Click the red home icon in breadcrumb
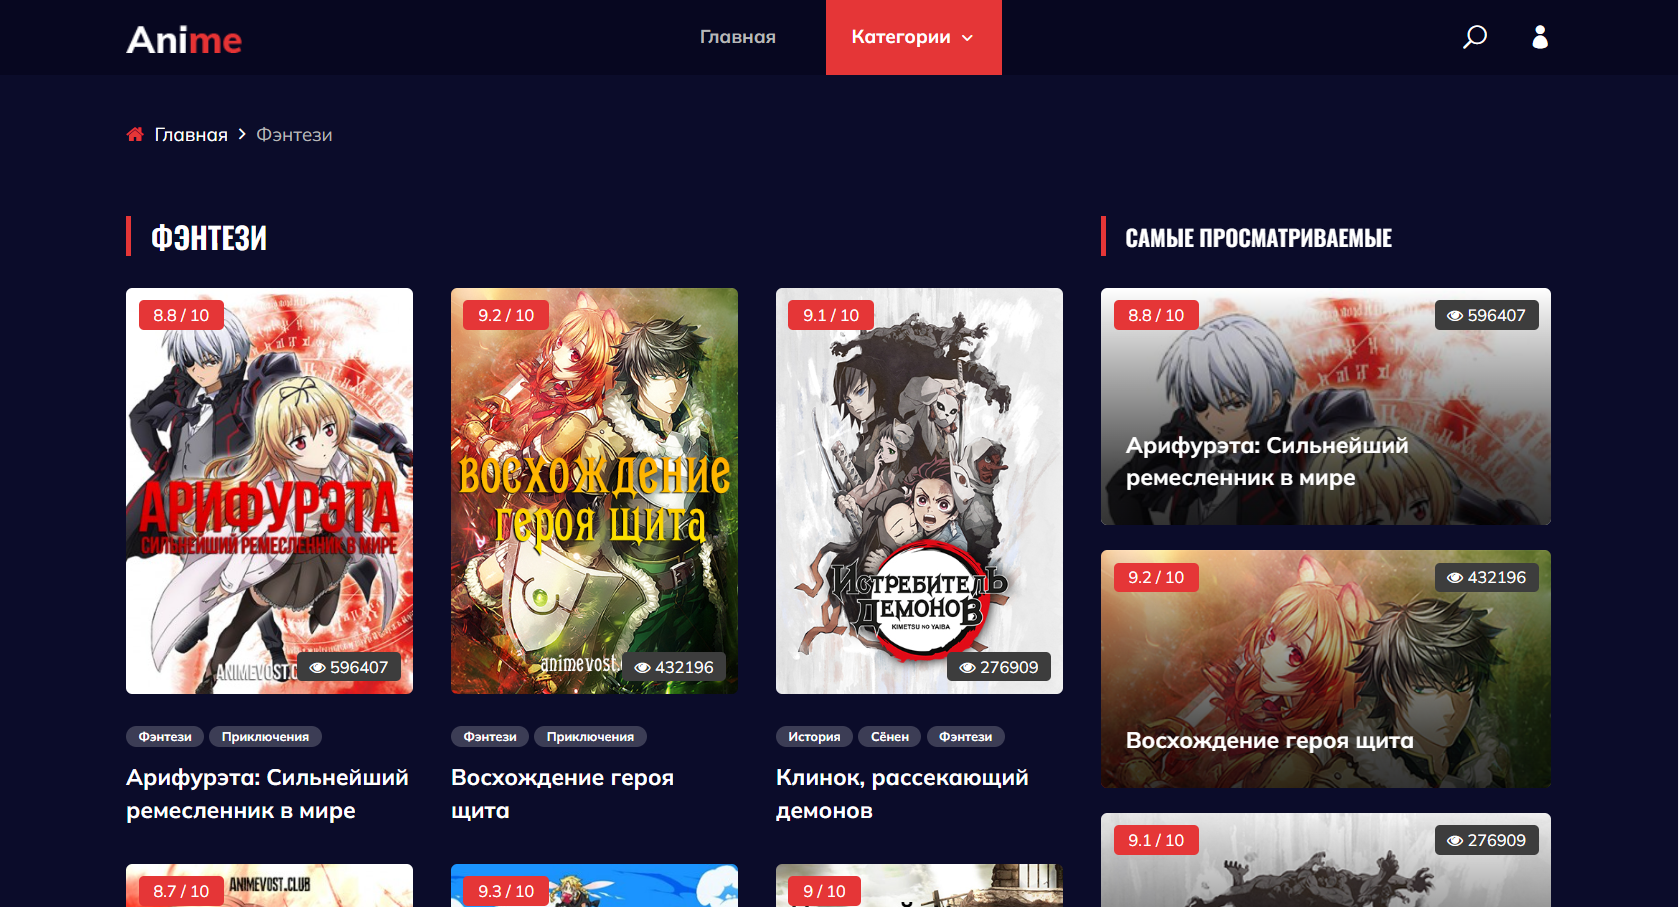 [x=135, y=134]
